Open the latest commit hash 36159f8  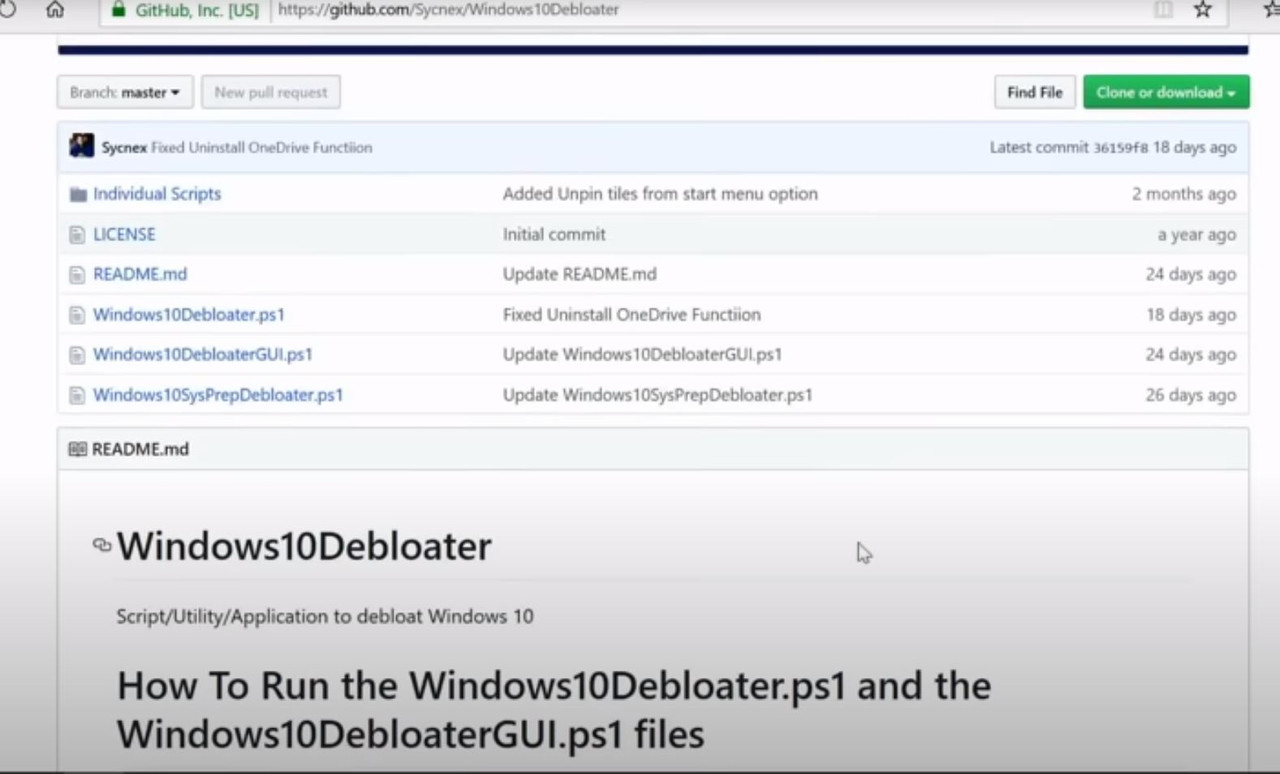(1121, 147)
